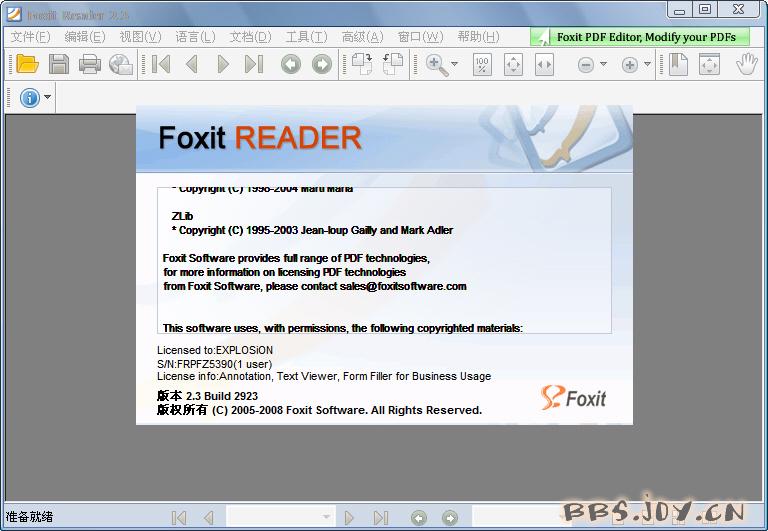Click 'Foxit Software provides full range' line
The width and height of the screenshot is (768, 531).
[x=296, y=258]
